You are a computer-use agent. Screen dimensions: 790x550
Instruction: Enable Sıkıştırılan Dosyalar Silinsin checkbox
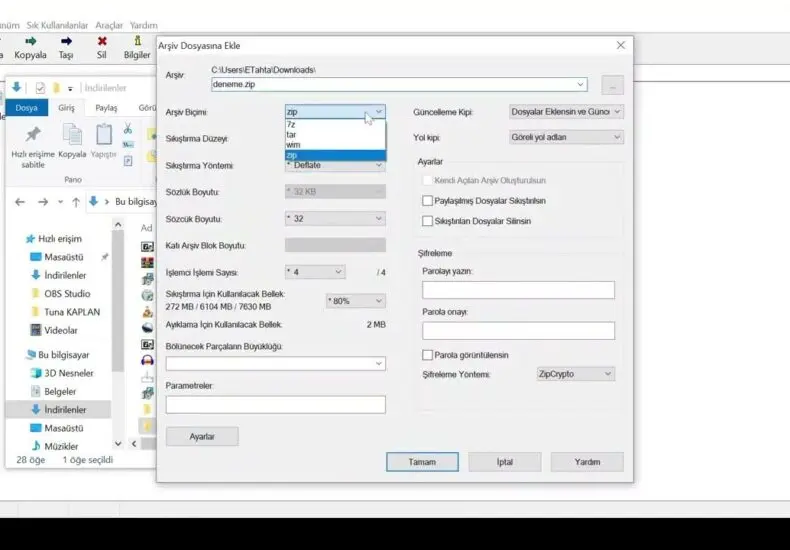[427, 221]
